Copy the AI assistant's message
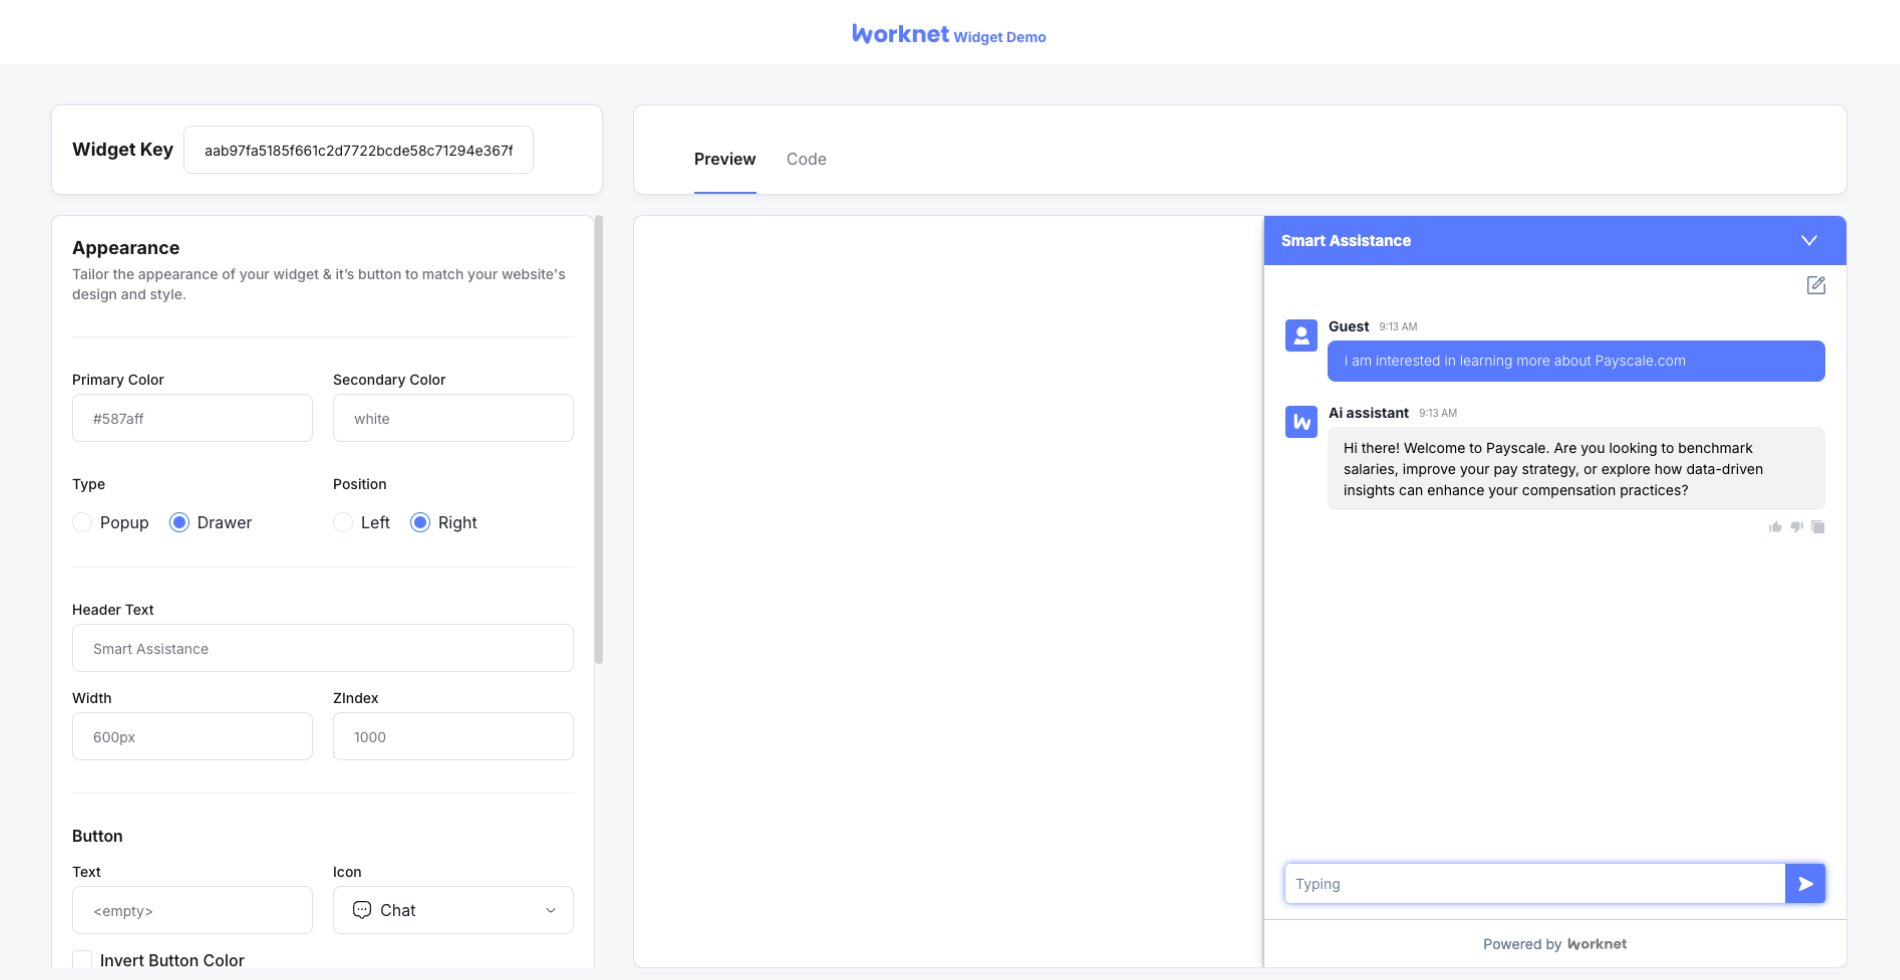This screenshot has width=1900, height=980. pyautogui.click(x=1818, y=527)
